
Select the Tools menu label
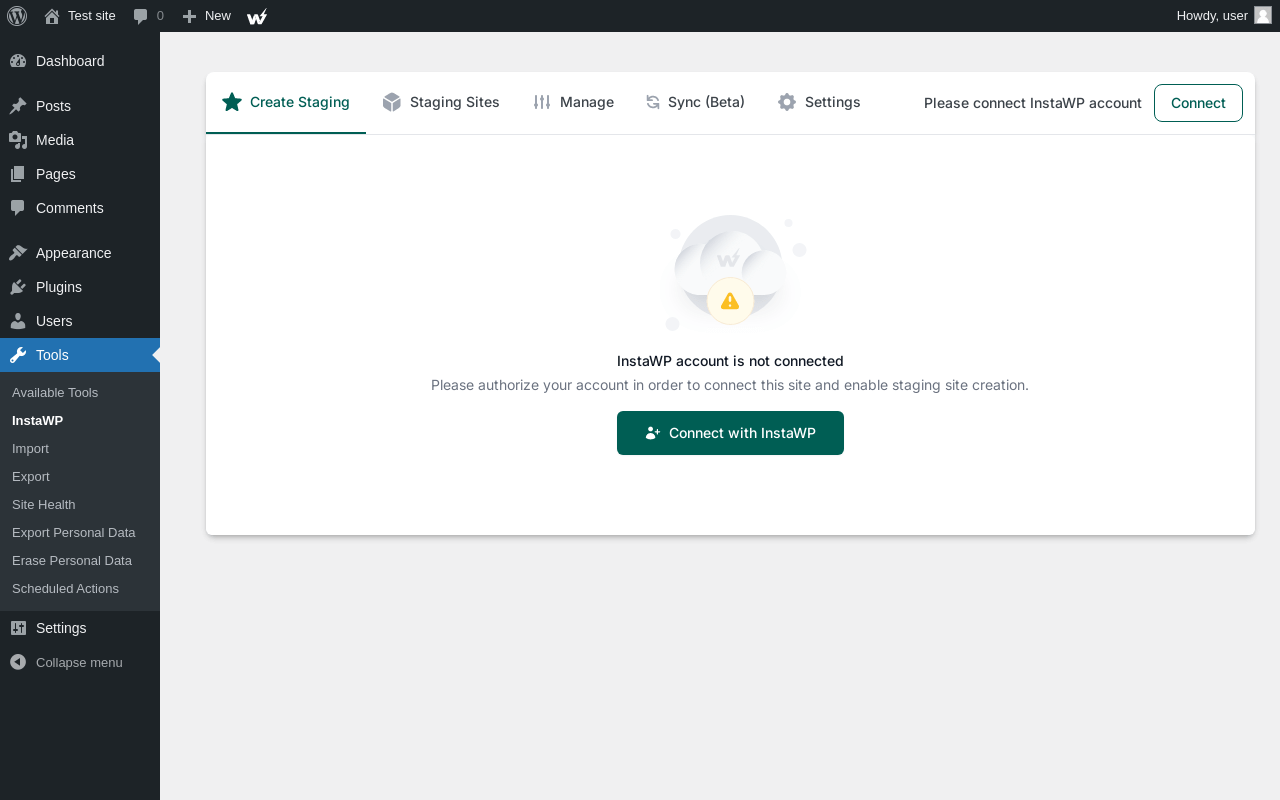click(x=52, y=355)
